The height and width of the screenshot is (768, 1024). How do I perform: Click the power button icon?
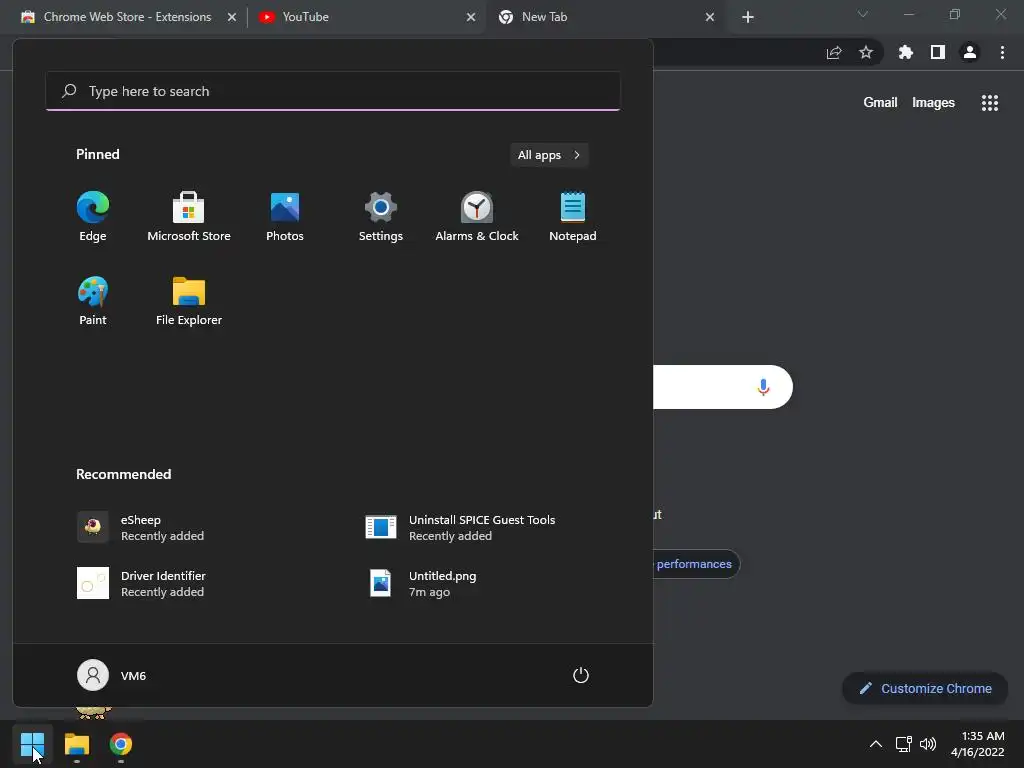[581, 675]
